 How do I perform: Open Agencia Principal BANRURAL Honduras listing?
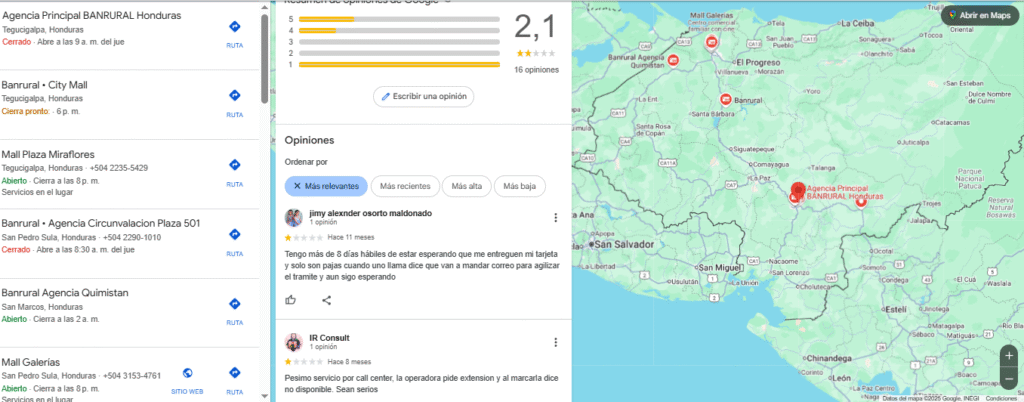(91, 16)
